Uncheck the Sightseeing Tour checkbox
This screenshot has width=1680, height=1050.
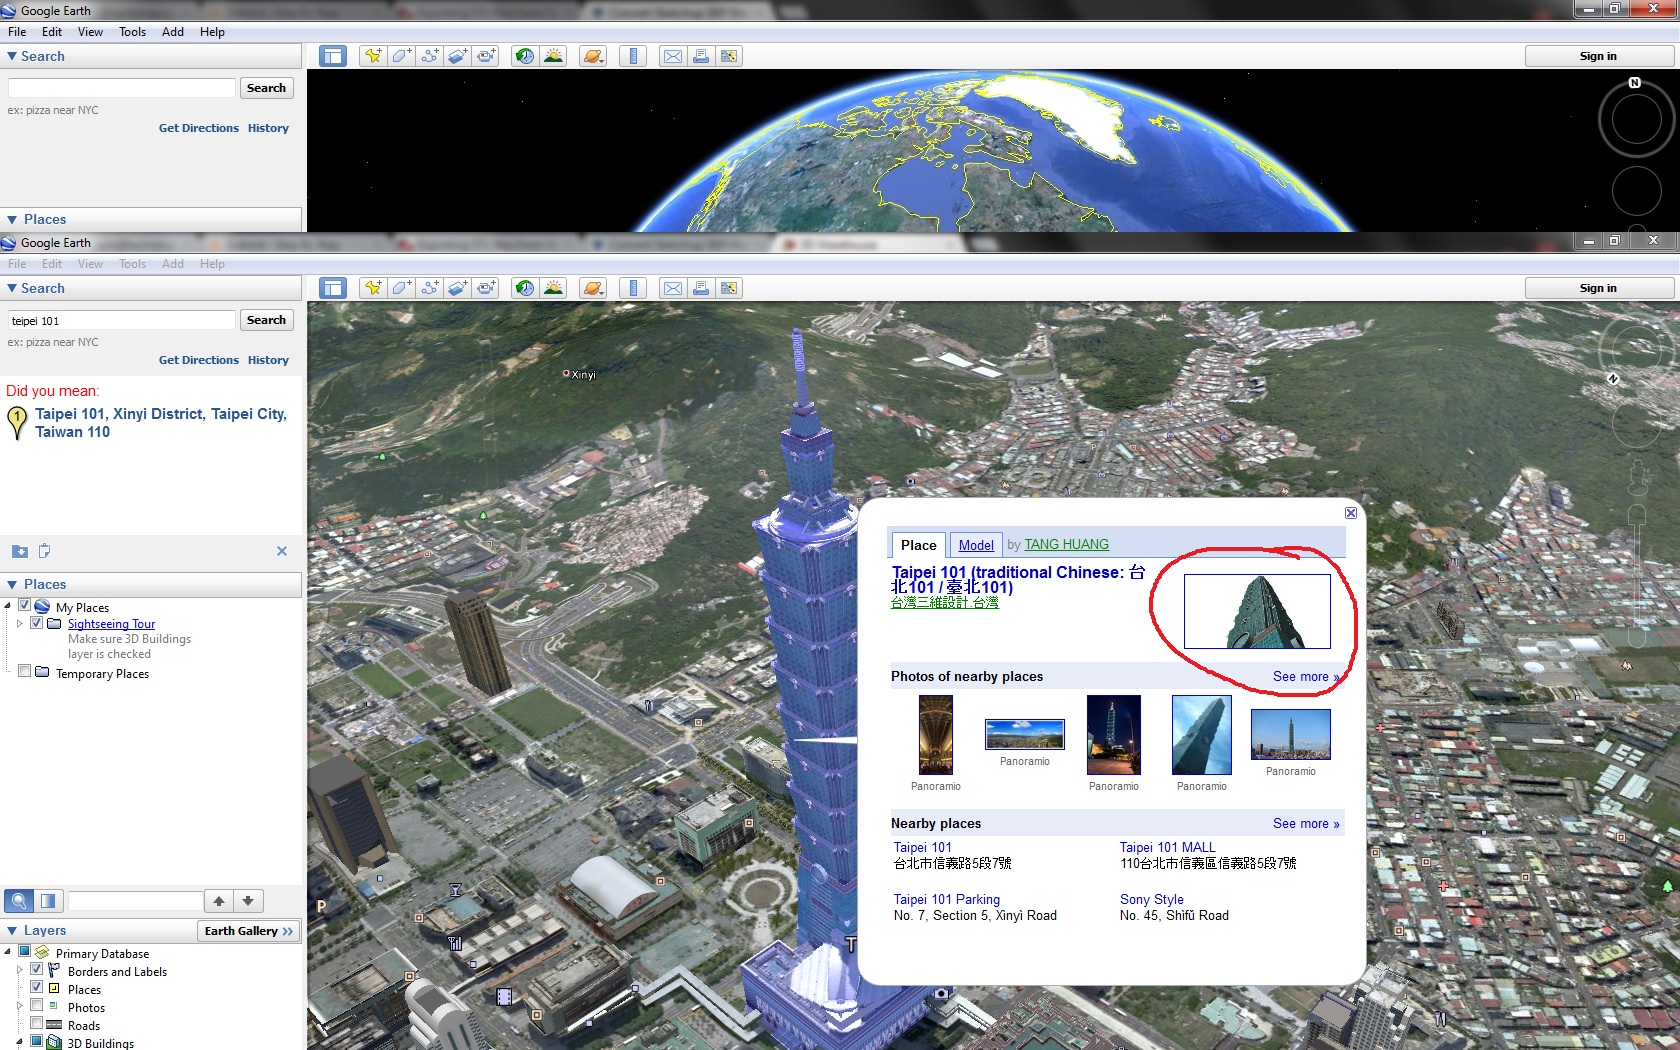coord(37,623)
